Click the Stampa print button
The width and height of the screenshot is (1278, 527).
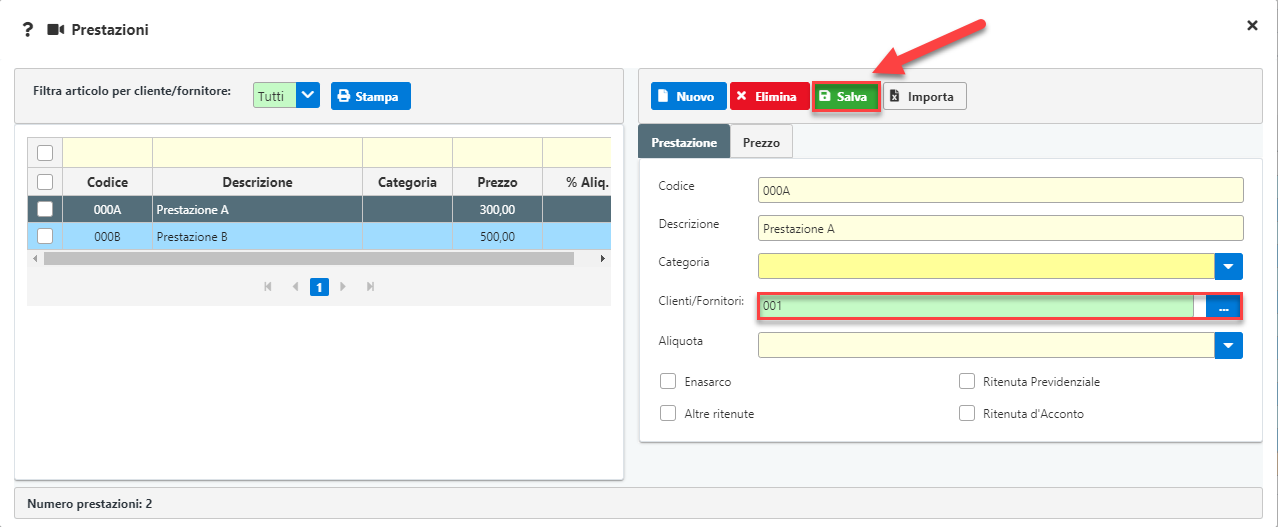pyautogui.click(x=370, y=96)
